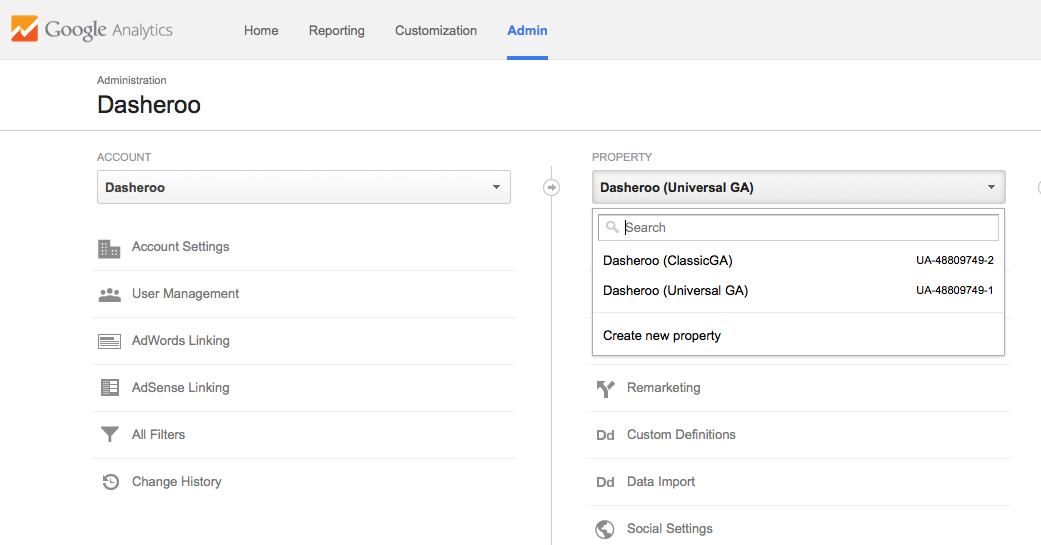Switch to the Customization tab
The height and width of the screenshot is (545, 1041).
click(436, 31)
